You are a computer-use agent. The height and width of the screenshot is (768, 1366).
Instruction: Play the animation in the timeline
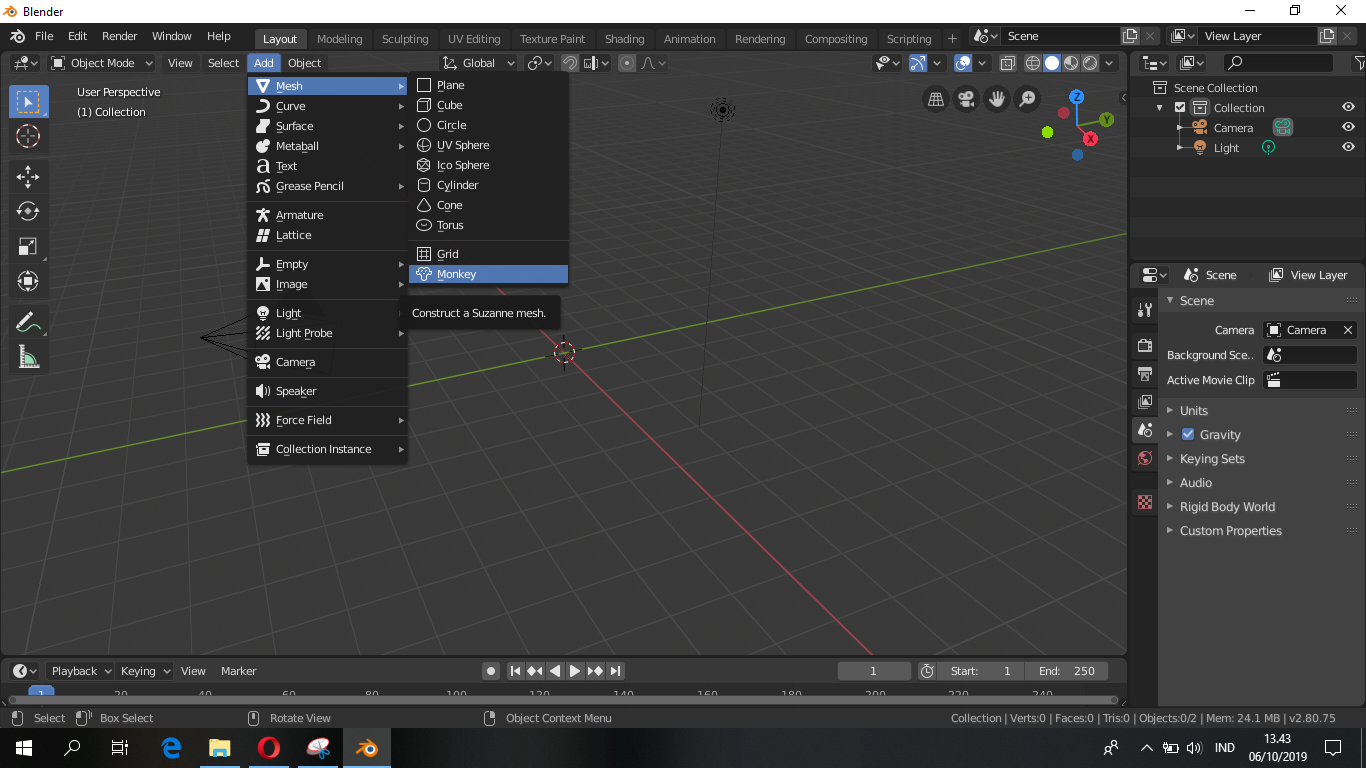(575, 671)
